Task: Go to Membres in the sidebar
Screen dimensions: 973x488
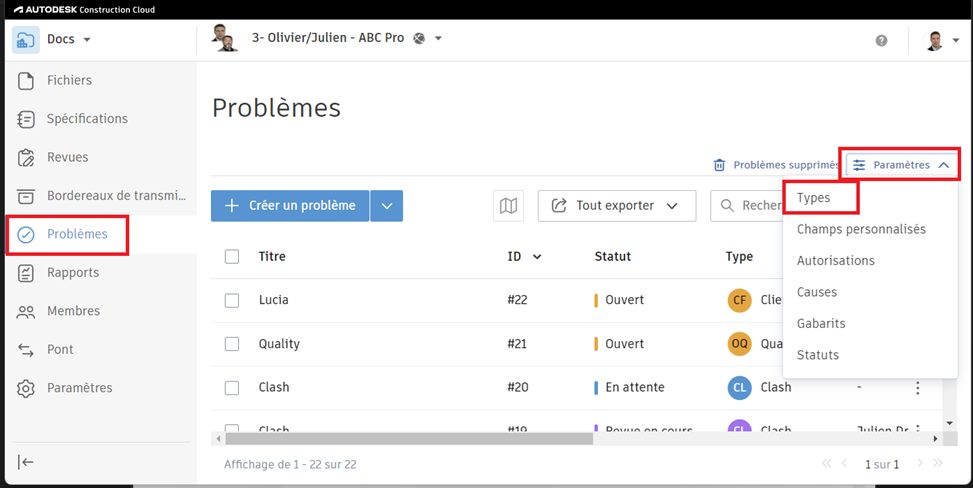Action: (73, 311)
